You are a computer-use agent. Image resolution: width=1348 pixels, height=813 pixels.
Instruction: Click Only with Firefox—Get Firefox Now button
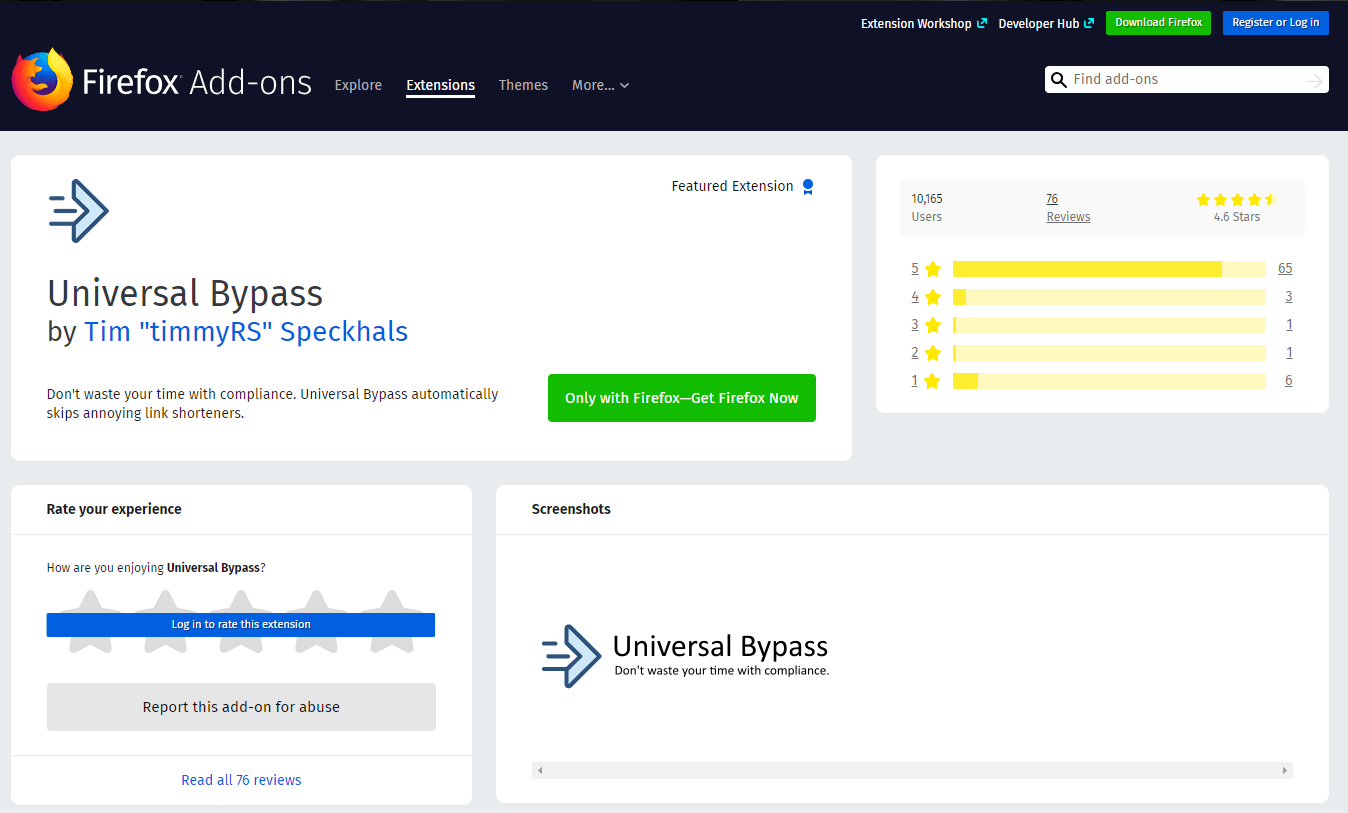click(682, 398)
